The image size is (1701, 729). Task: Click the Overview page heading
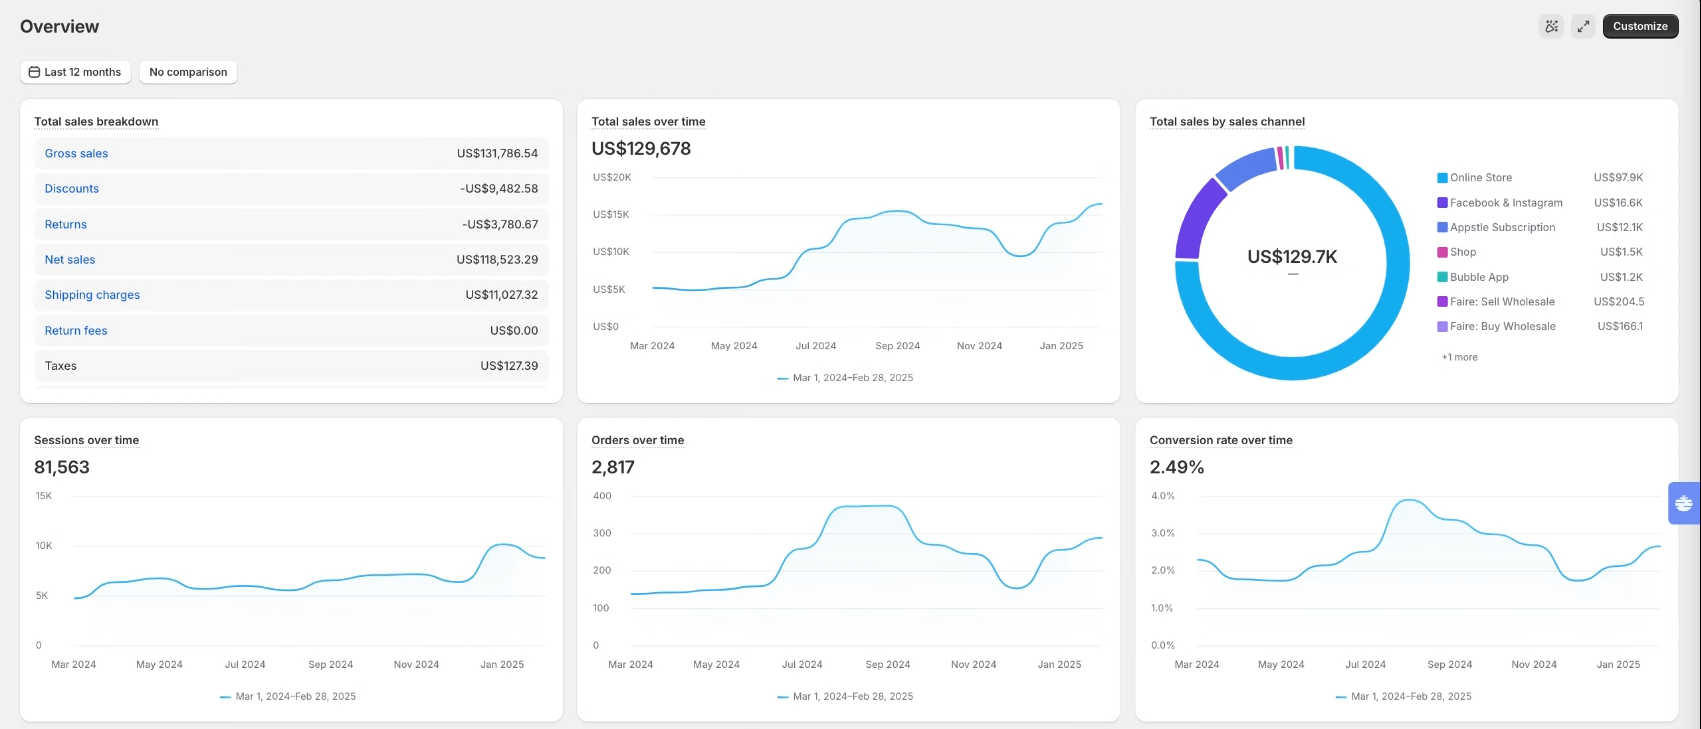[x=60, y=27]
